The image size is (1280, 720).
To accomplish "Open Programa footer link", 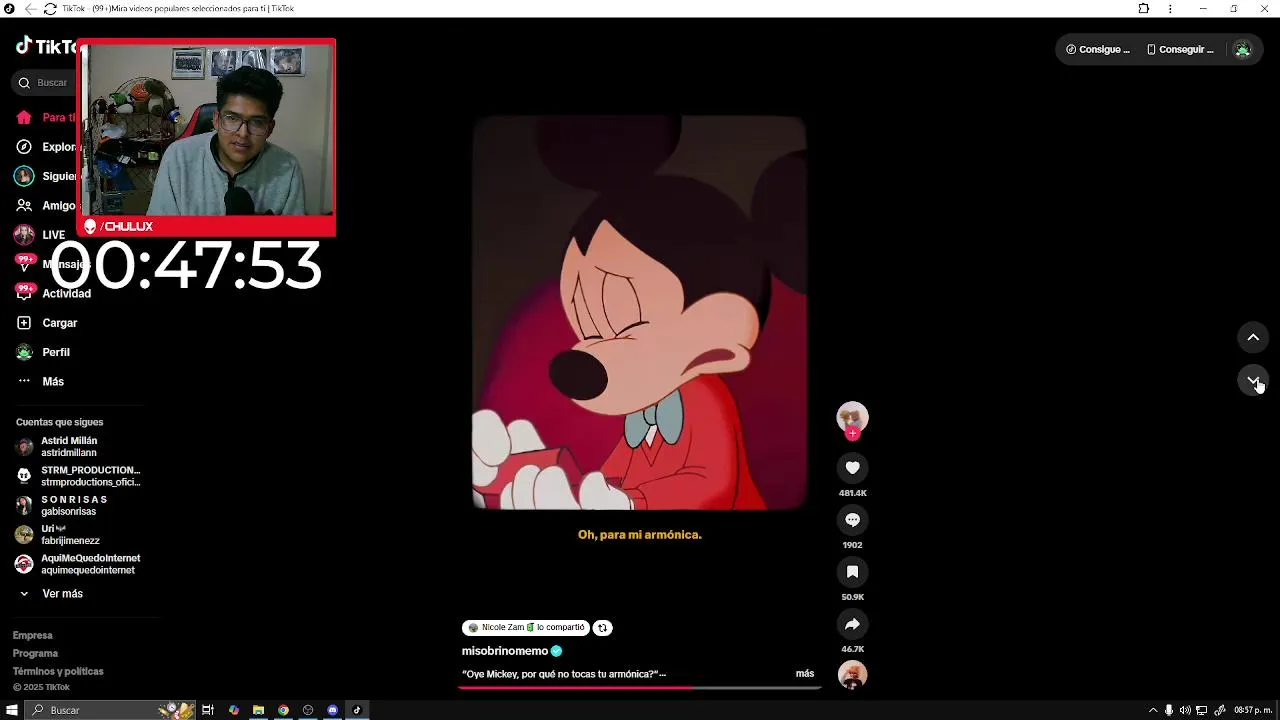I will [x=35, y=653].
